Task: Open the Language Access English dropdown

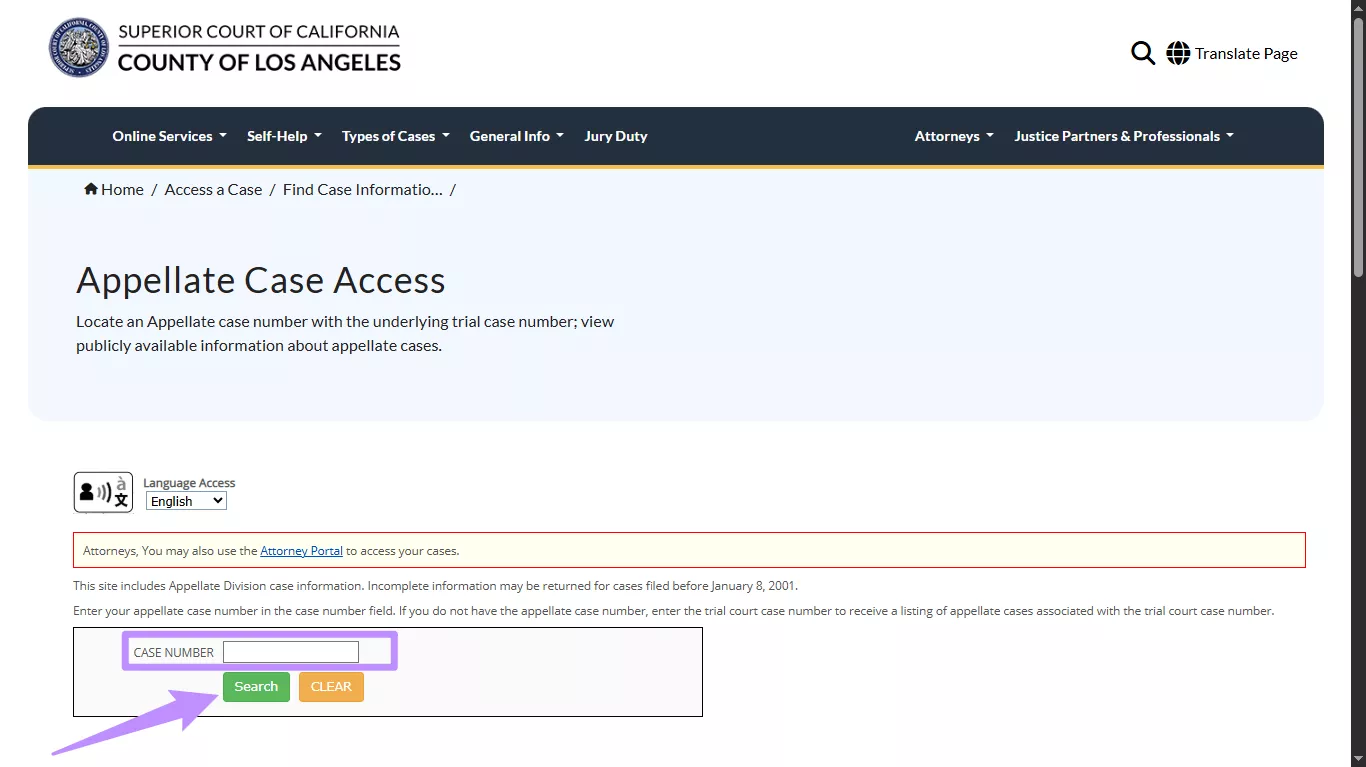Action: 186,501
